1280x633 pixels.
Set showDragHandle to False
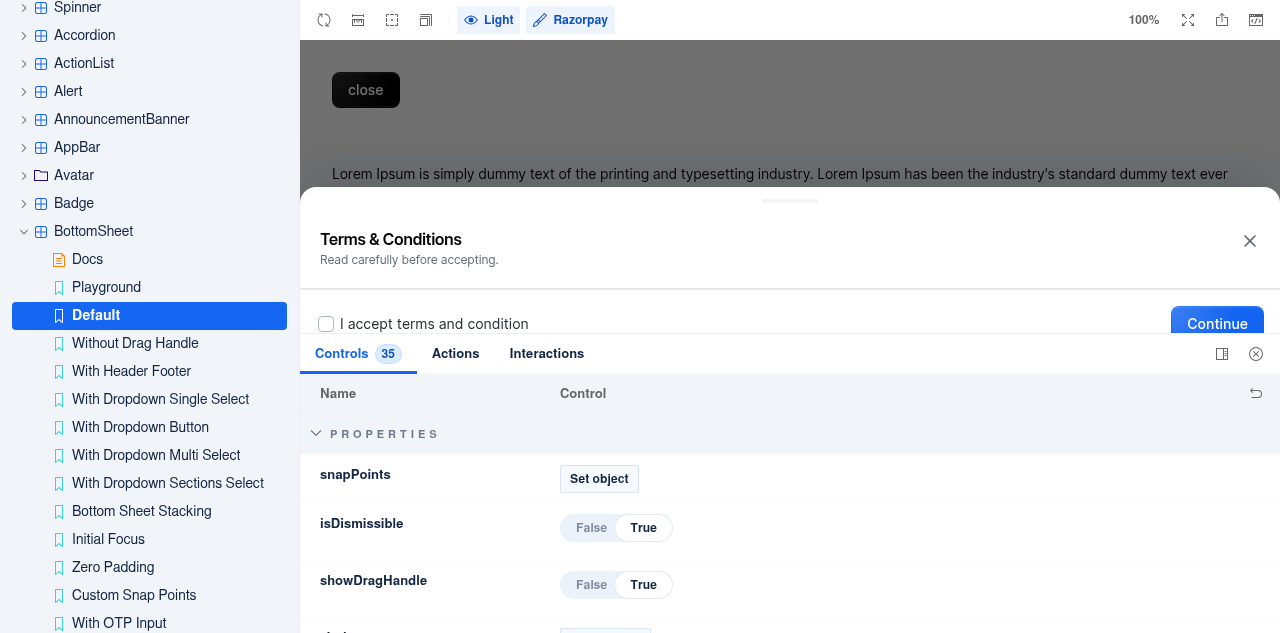591,585
